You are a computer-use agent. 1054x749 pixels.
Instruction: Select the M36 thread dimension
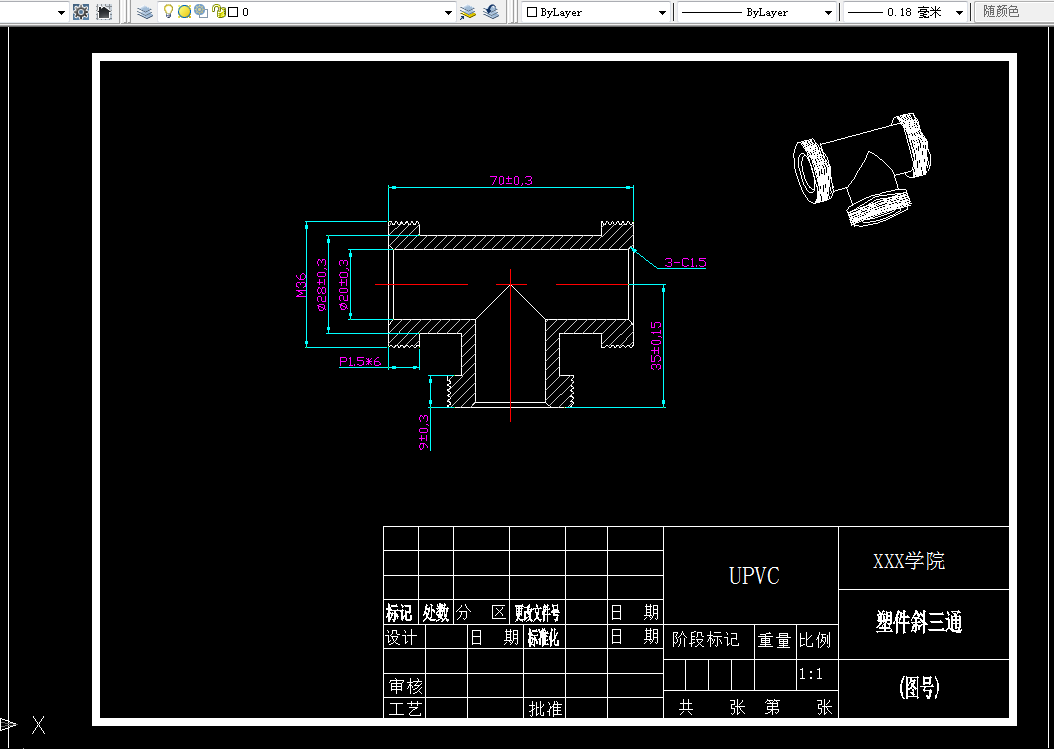[x=301, y=284]
